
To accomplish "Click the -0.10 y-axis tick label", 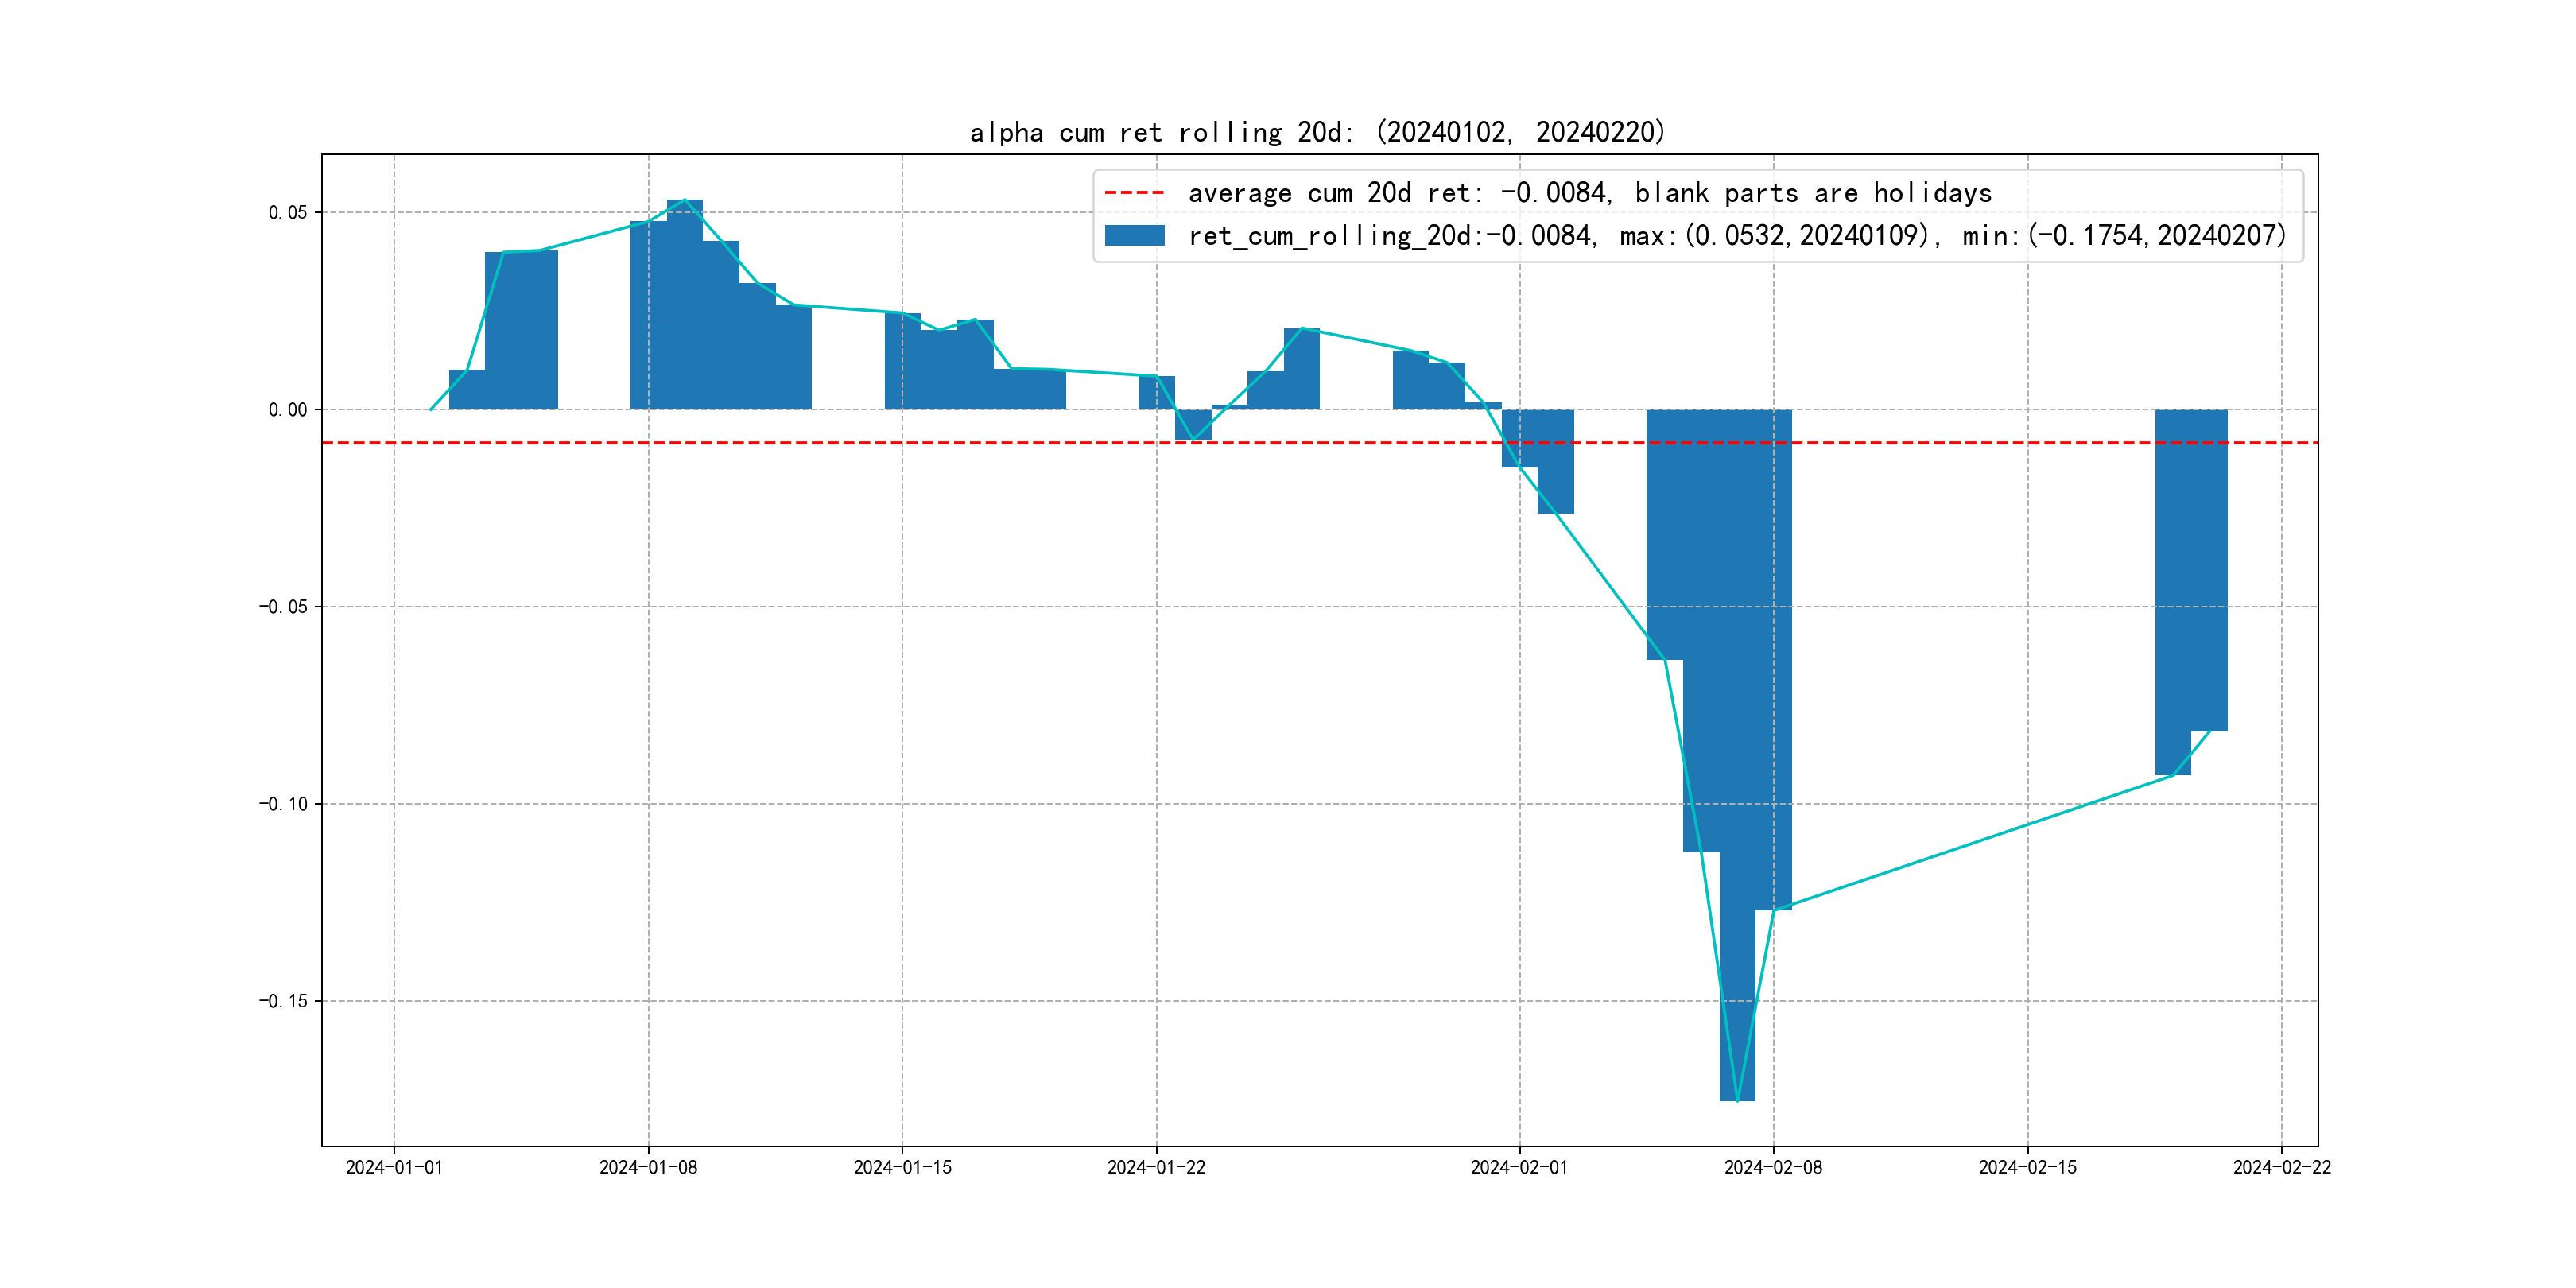I will pos(283,804).
